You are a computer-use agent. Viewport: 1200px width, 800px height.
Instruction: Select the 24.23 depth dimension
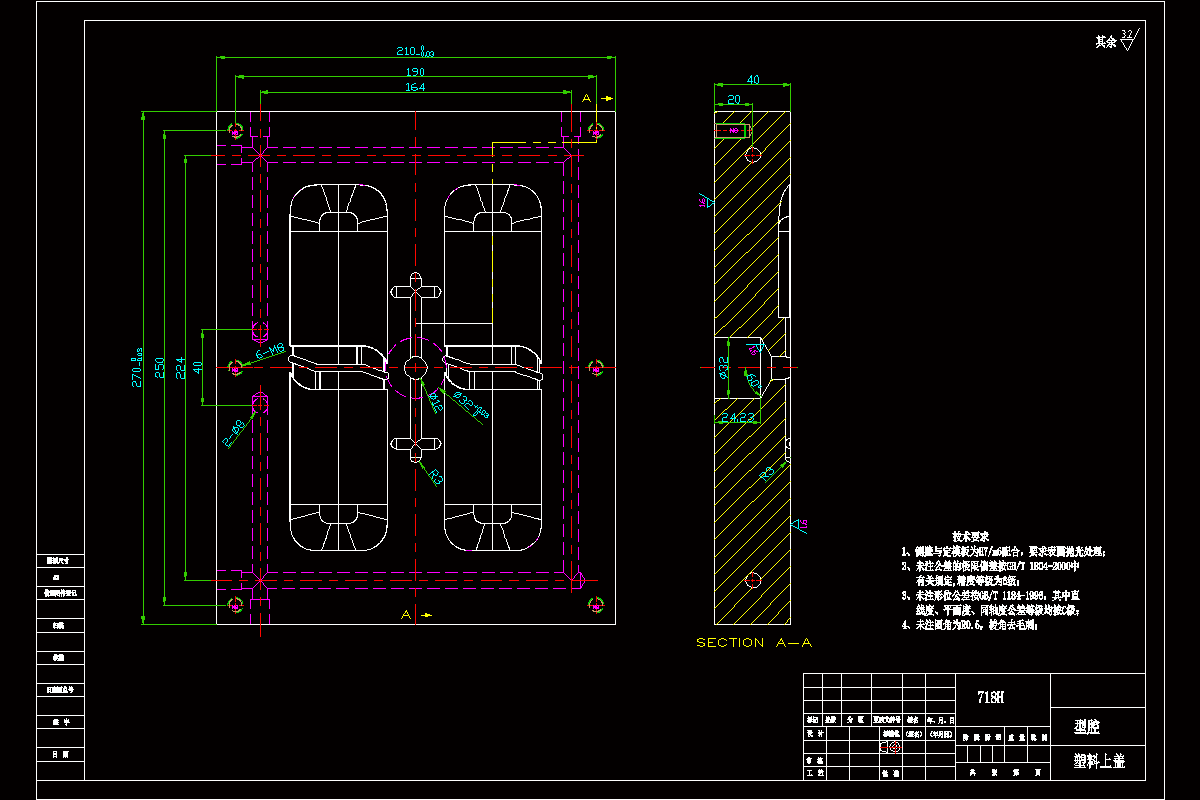(738, 417)
